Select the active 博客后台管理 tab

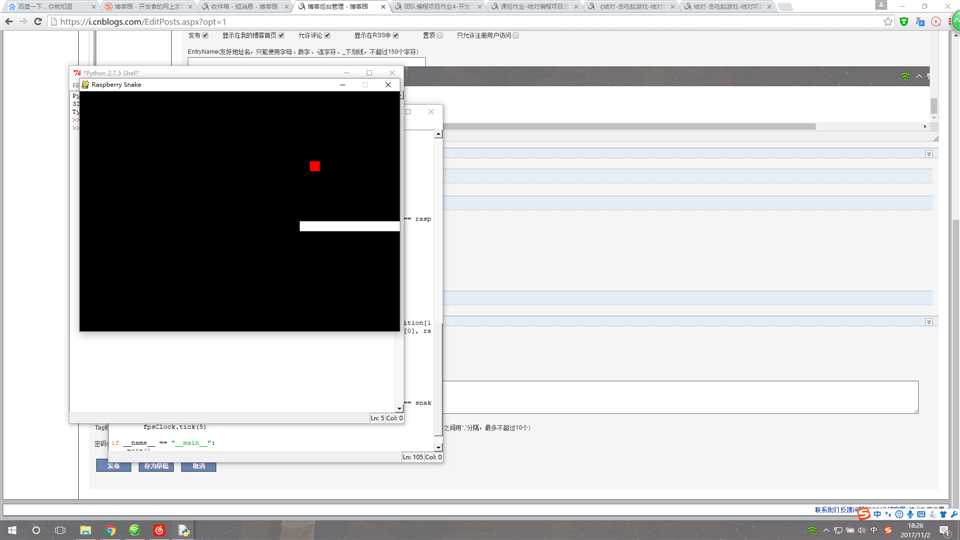pos(341,6)
